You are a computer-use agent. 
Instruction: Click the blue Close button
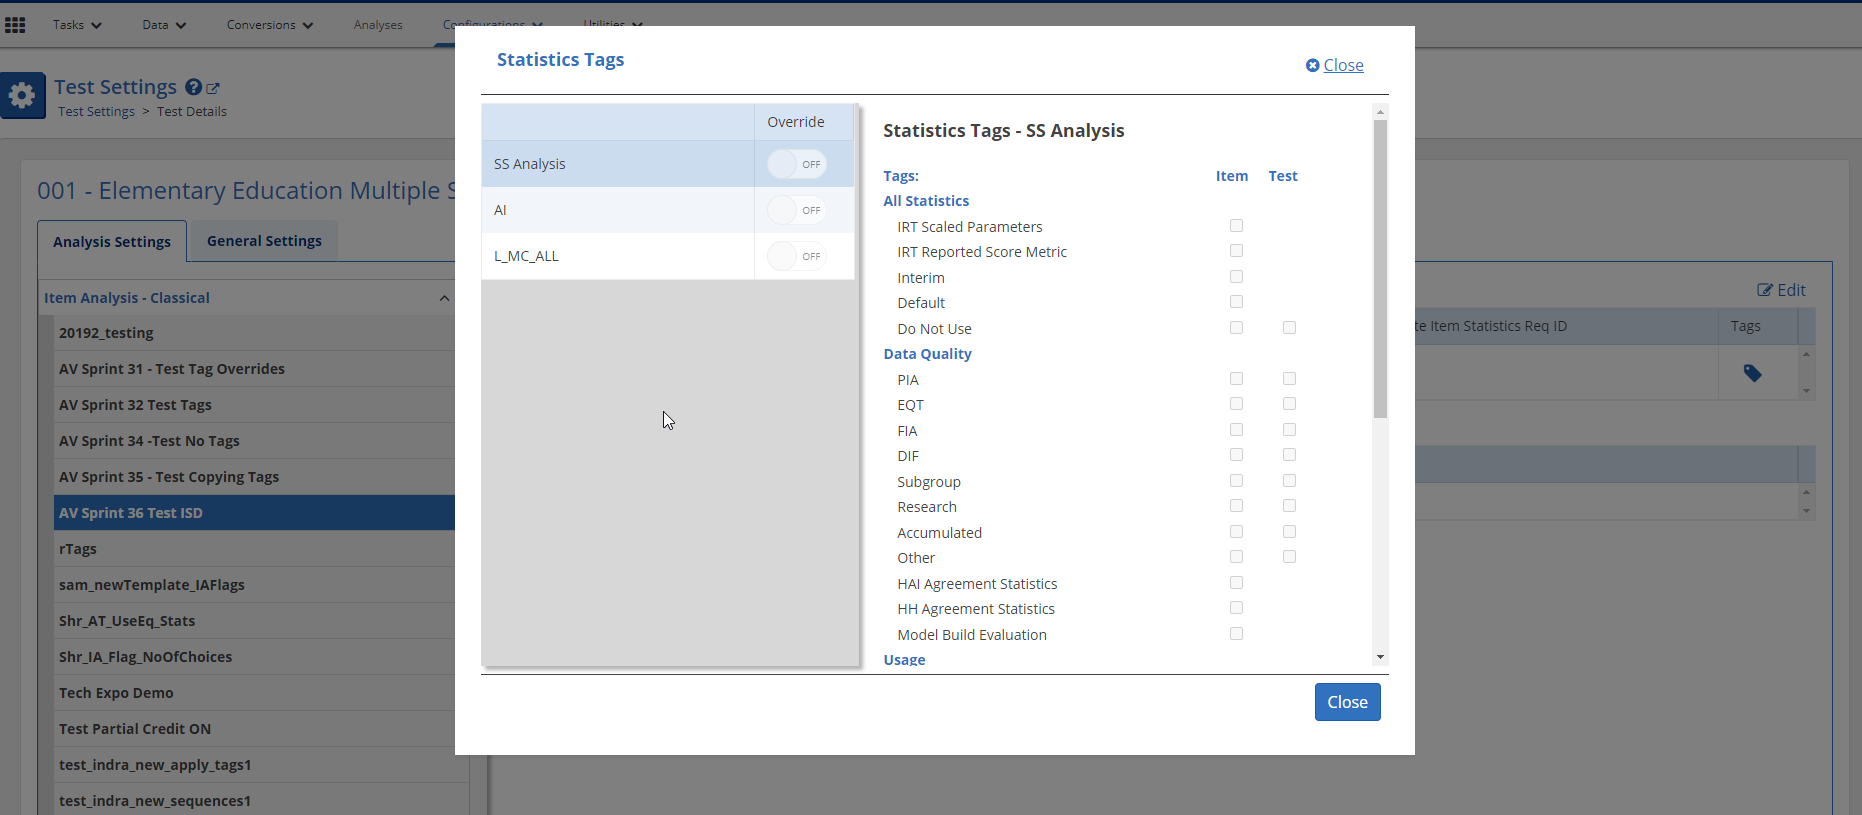[x=1347, y=702]
